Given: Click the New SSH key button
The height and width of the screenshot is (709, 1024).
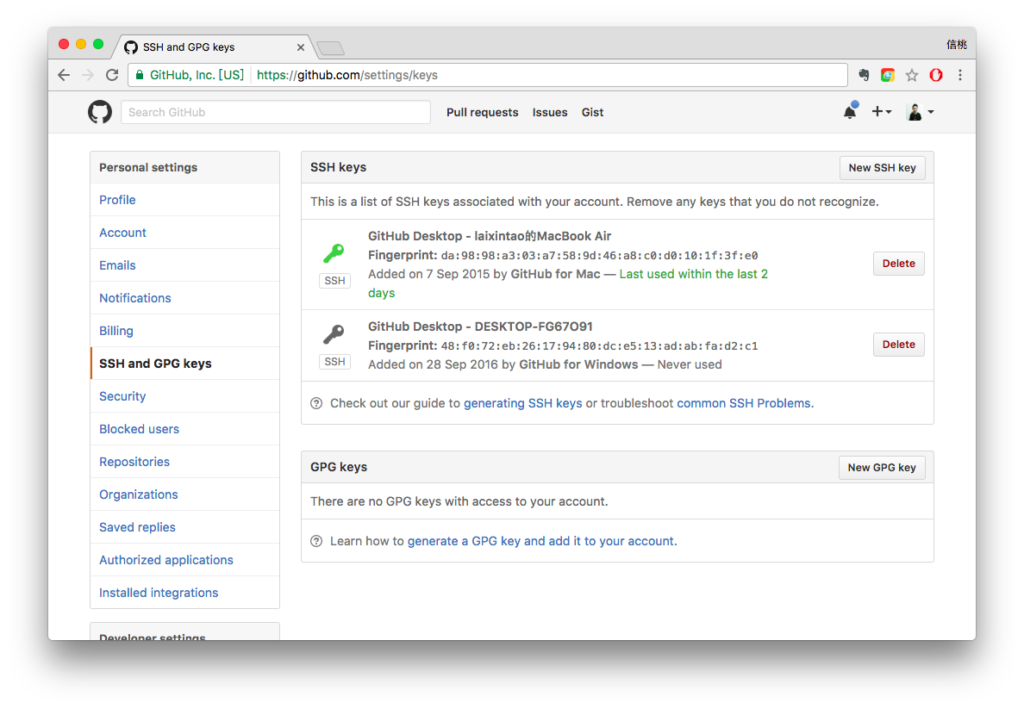Looking at the screenshot, I should point(882,168).
